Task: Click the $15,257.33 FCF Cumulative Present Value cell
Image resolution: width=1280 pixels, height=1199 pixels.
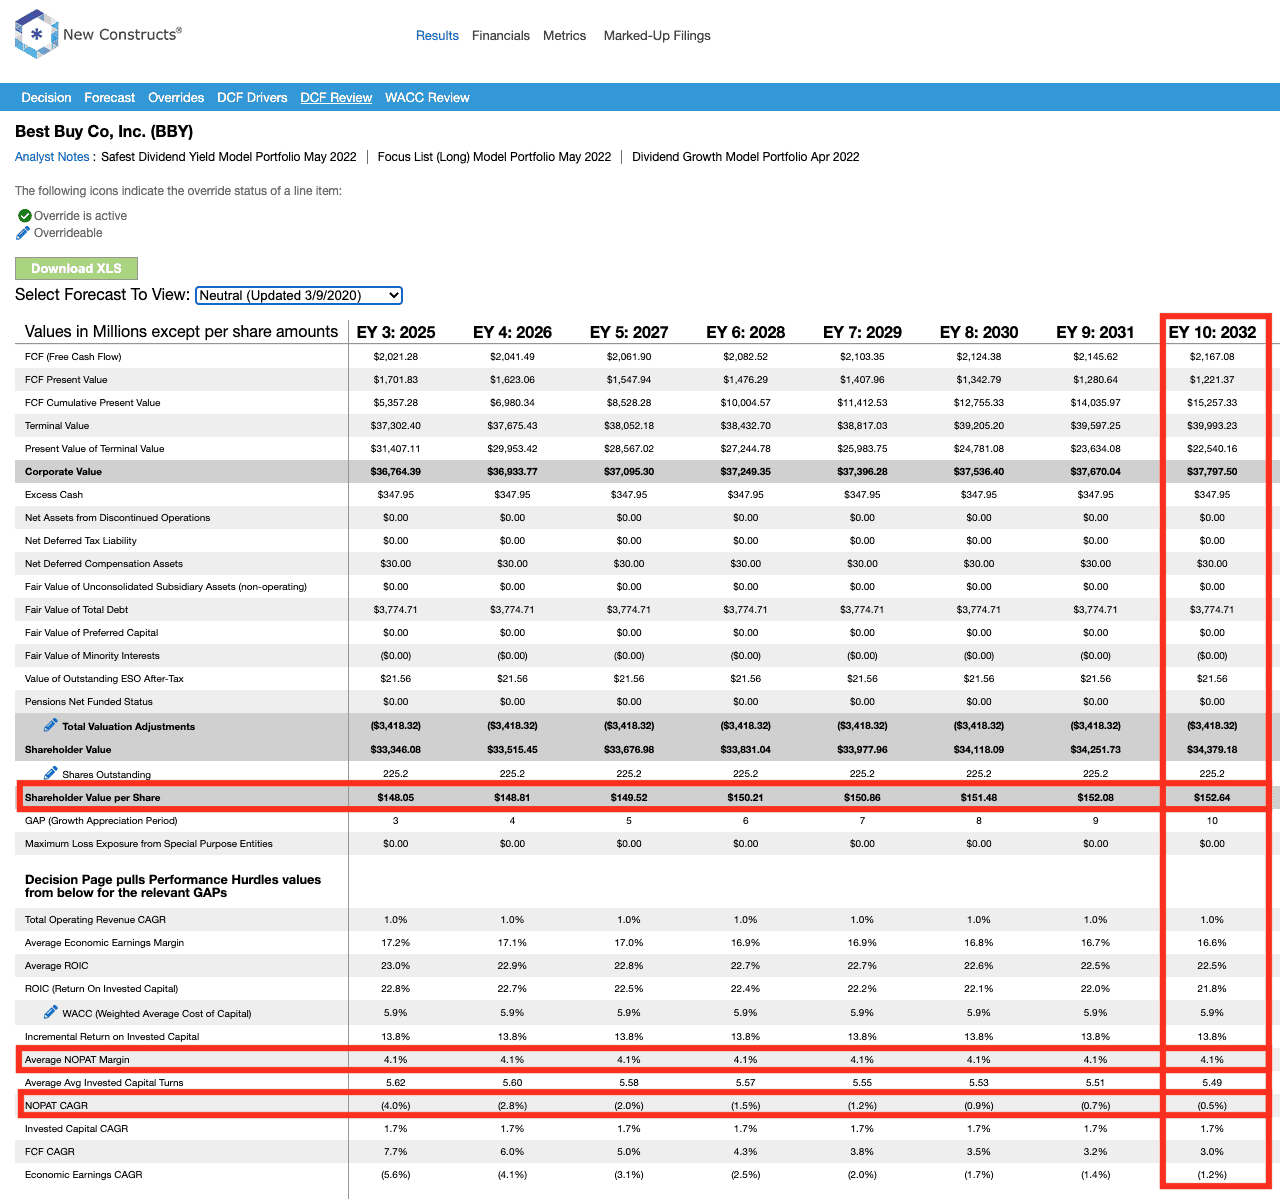Action: point(1212,403)
